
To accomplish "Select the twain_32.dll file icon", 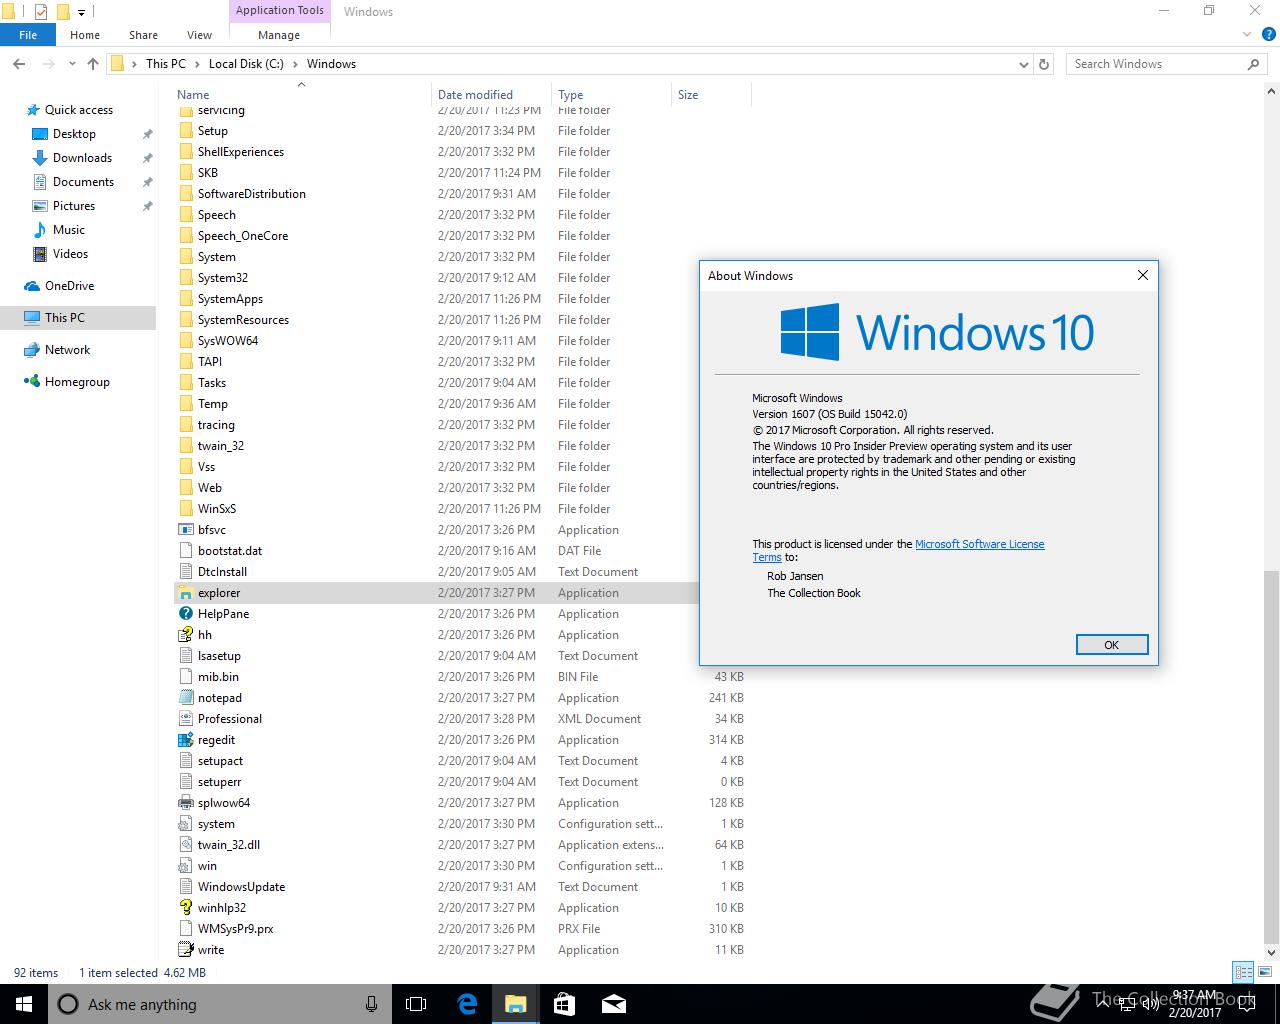I will [185, 845].
